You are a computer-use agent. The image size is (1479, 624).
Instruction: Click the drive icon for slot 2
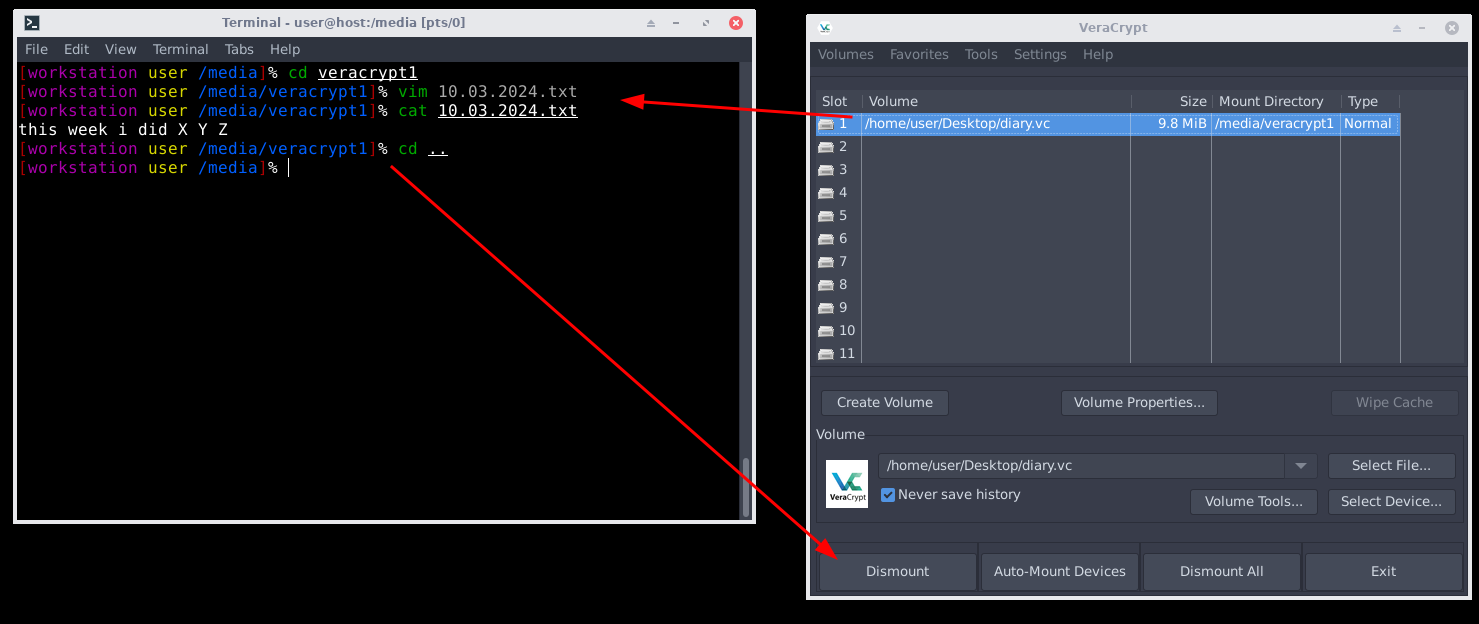point(826,147)
